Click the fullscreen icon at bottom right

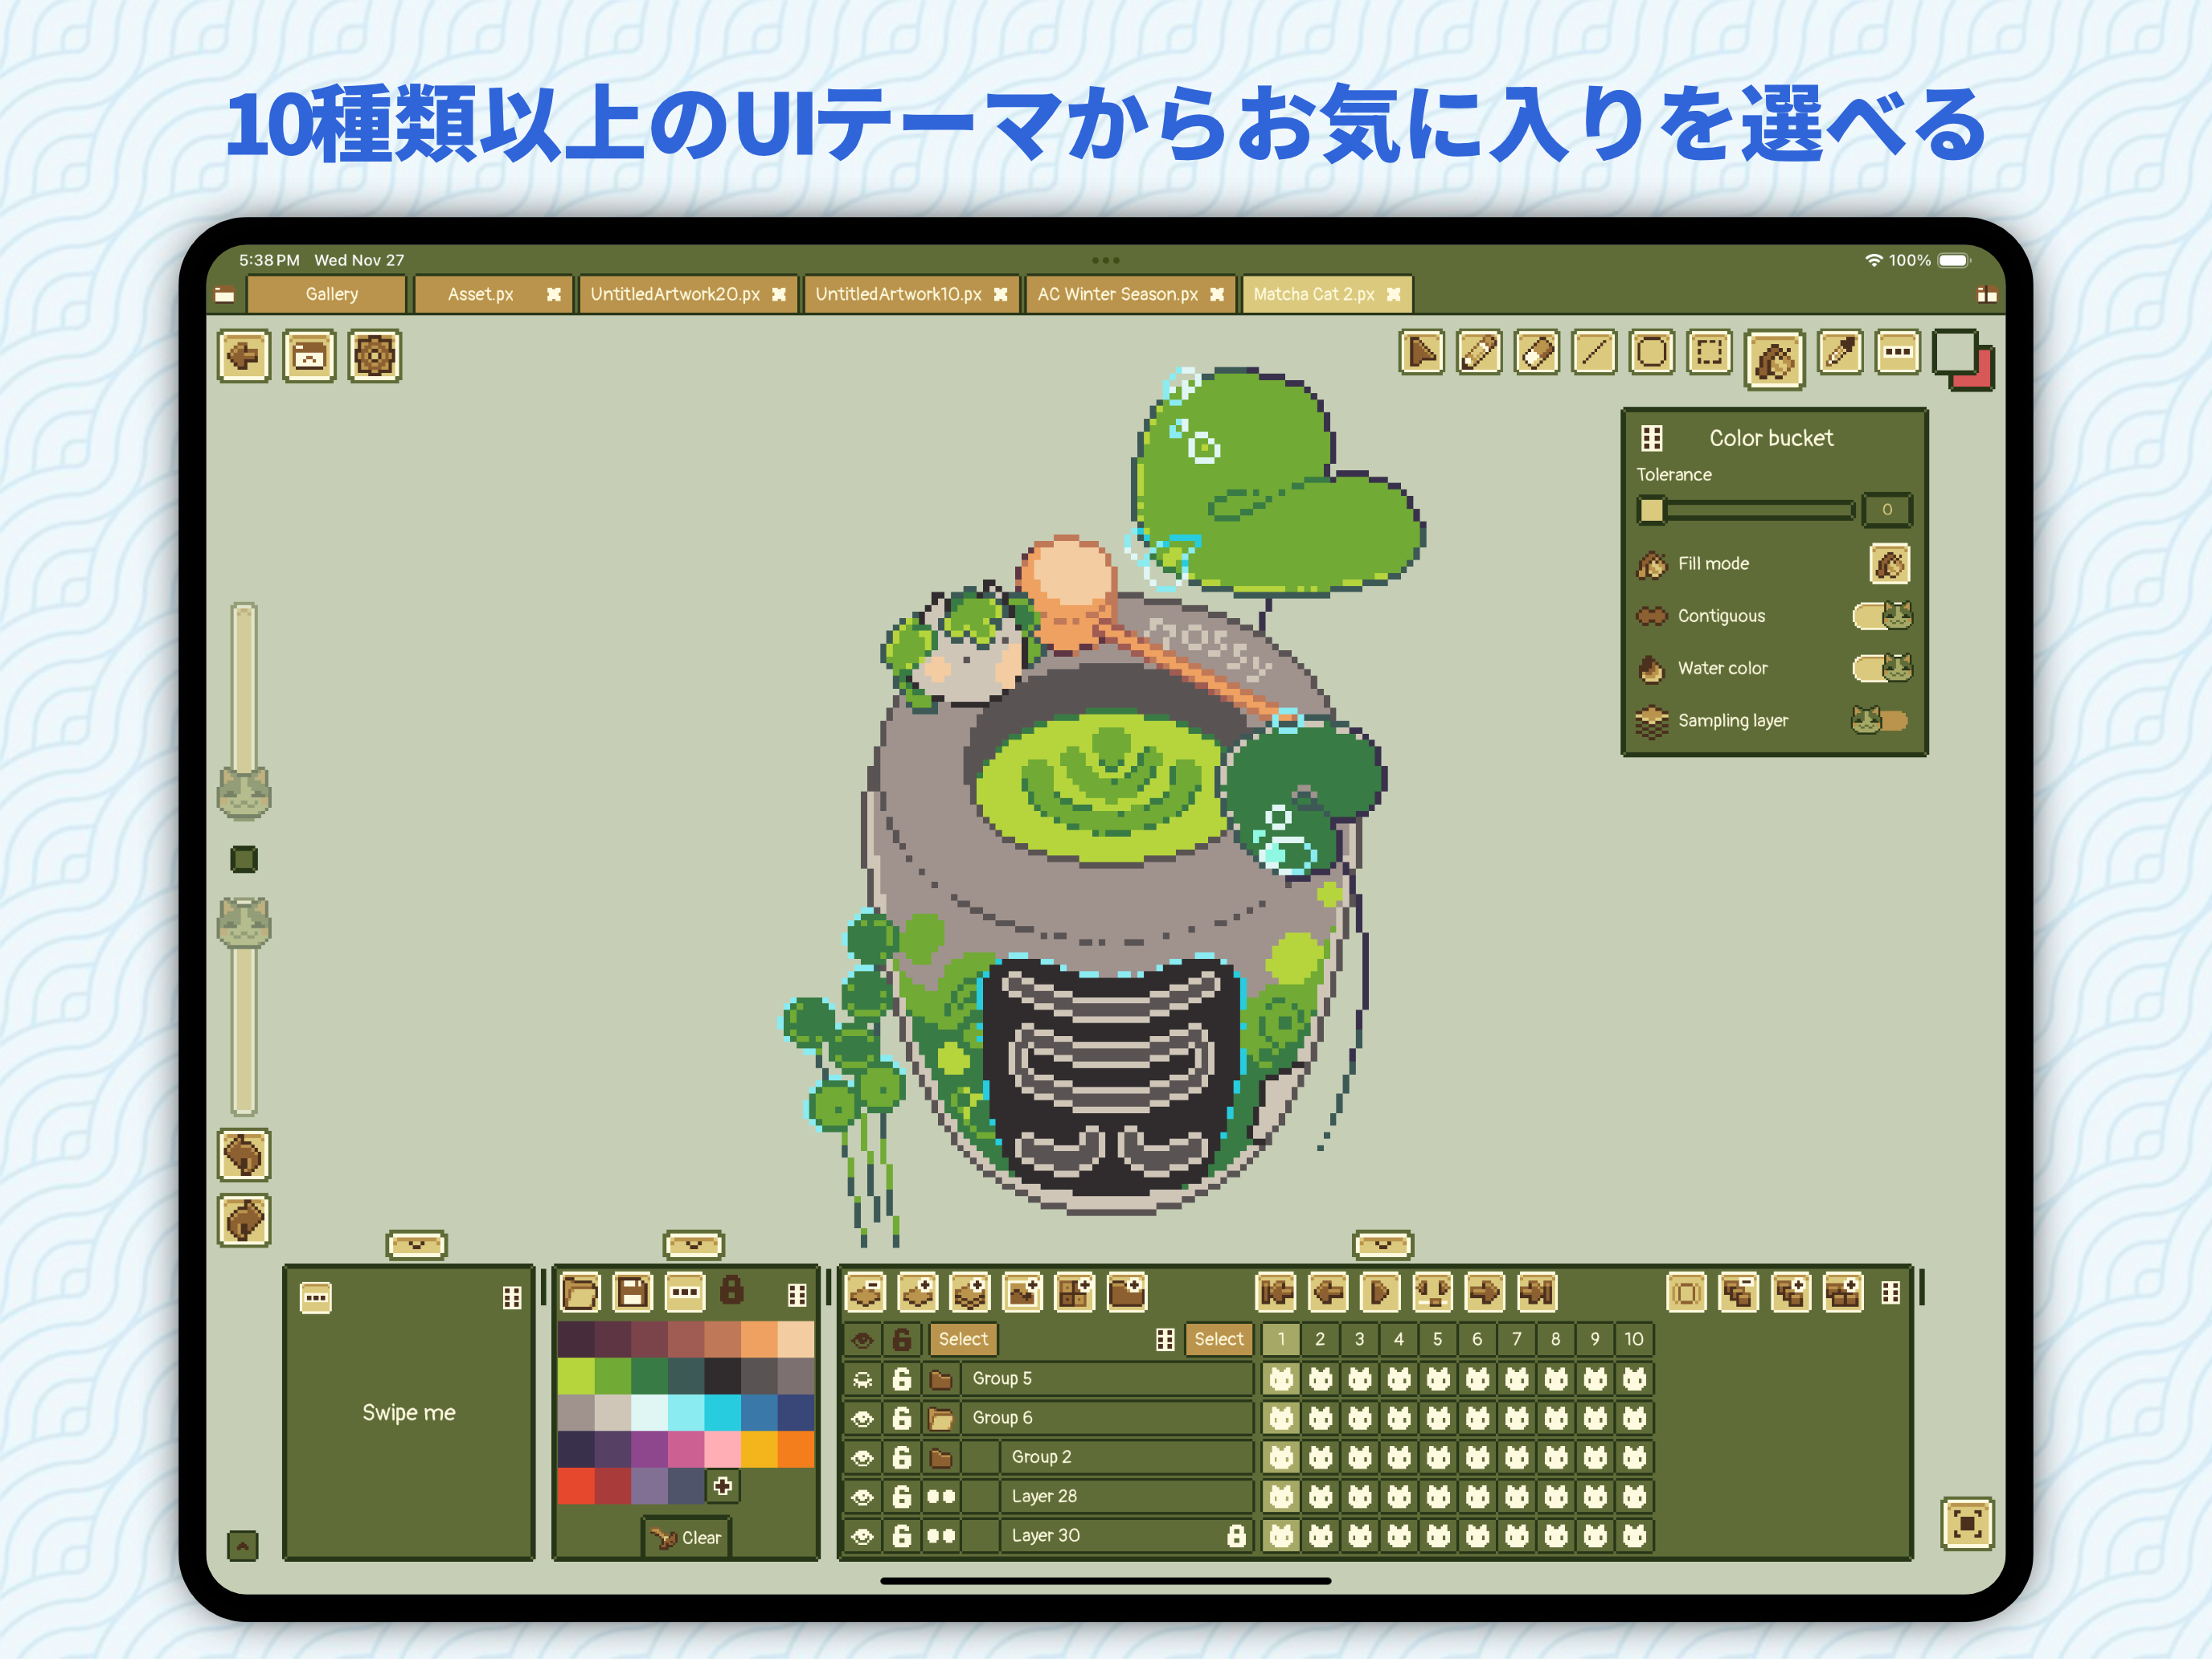(x=1967, y=1524)
